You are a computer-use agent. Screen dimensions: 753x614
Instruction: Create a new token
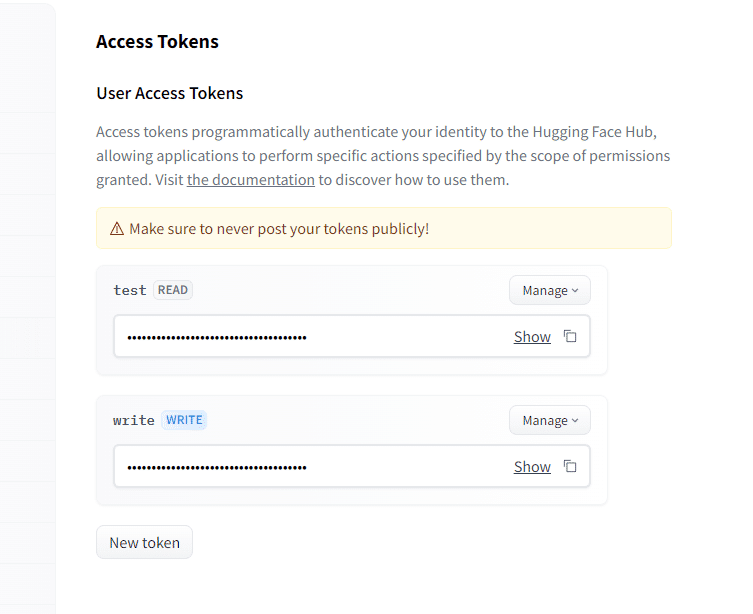coord(144,542)
